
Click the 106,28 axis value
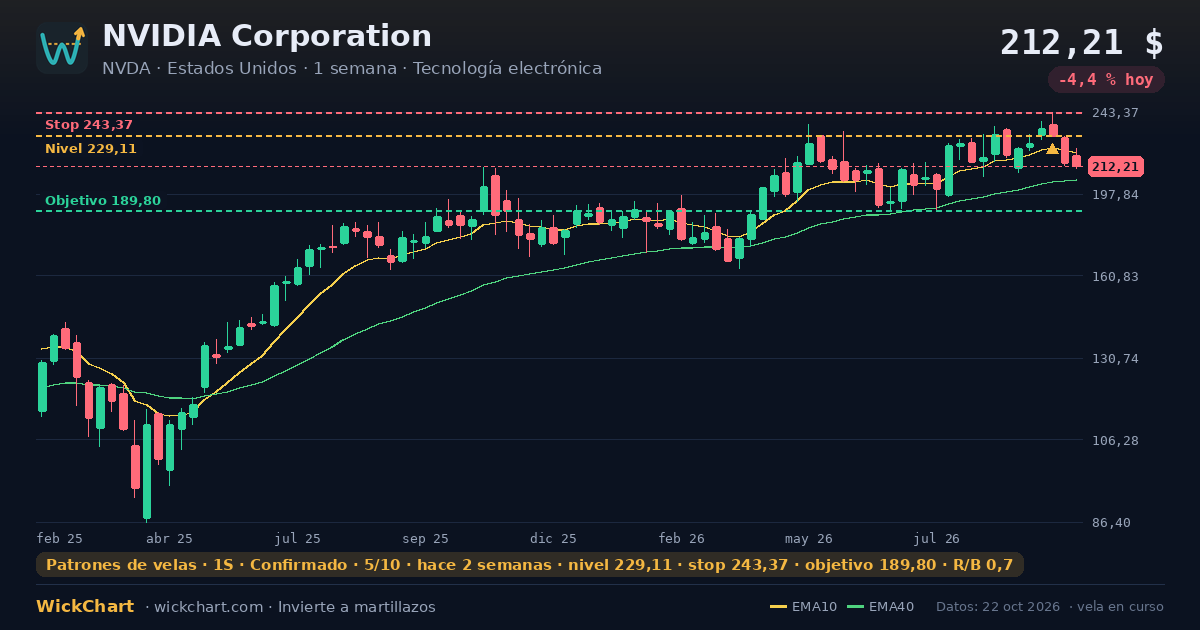pyautogui.click(x=1115, y=440)
